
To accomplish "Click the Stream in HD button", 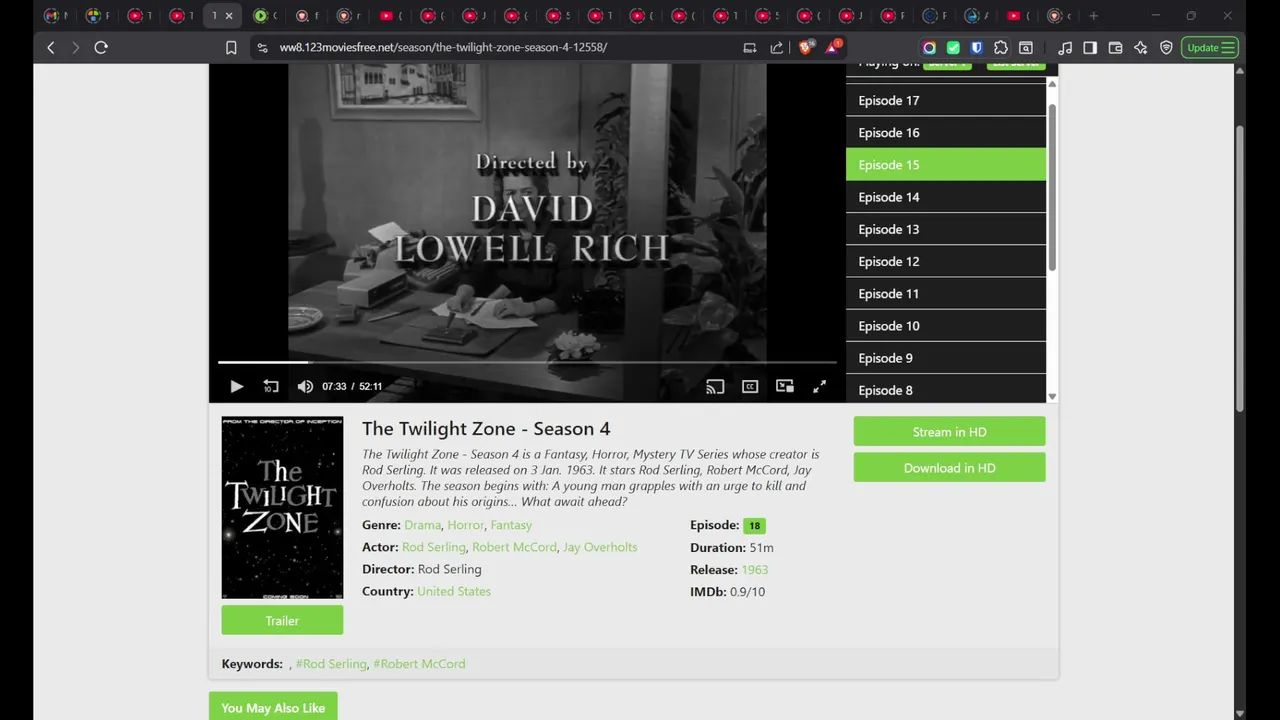I will click(949, 432).
